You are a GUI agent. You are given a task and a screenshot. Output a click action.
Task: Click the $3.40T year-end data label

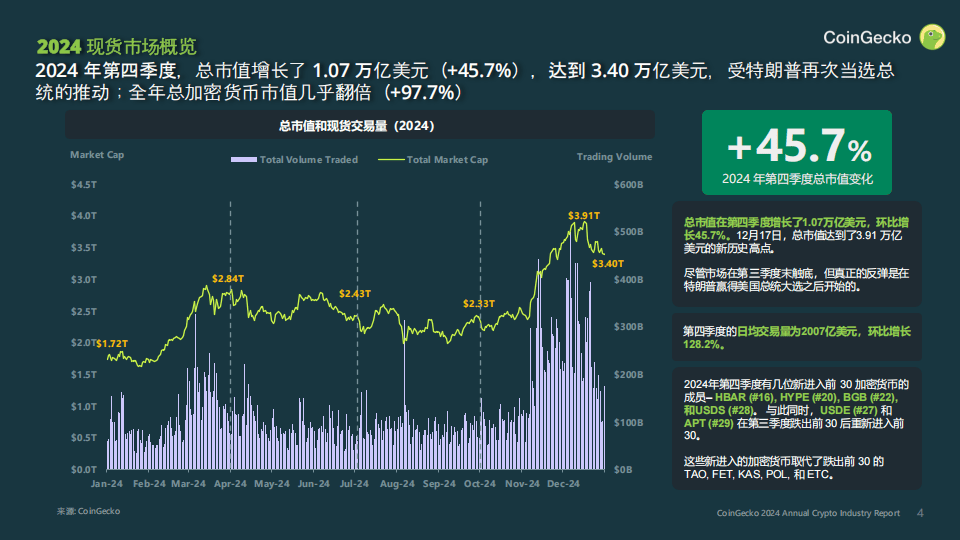pyautogui.click(x=608, y=263)
